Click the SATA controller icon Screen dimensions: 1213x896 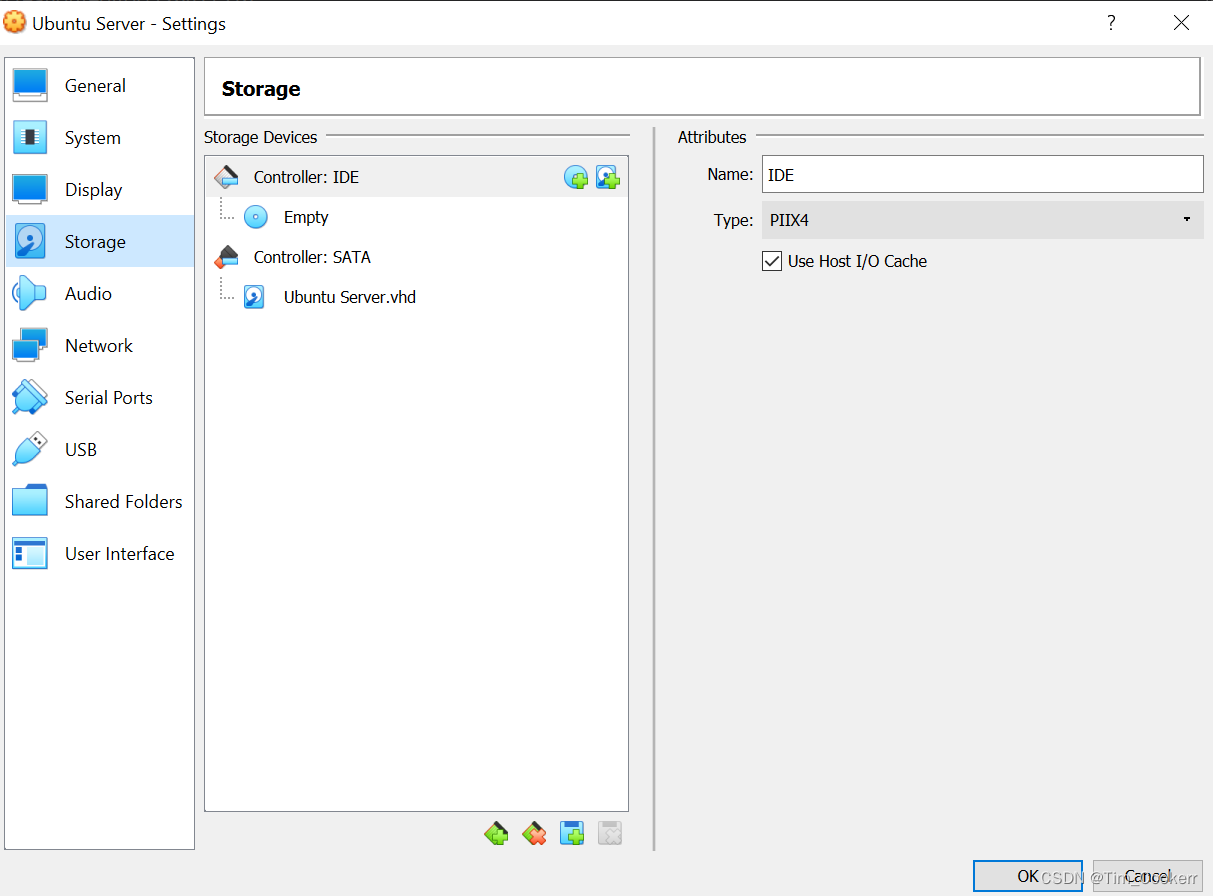(x=227, y=257)
